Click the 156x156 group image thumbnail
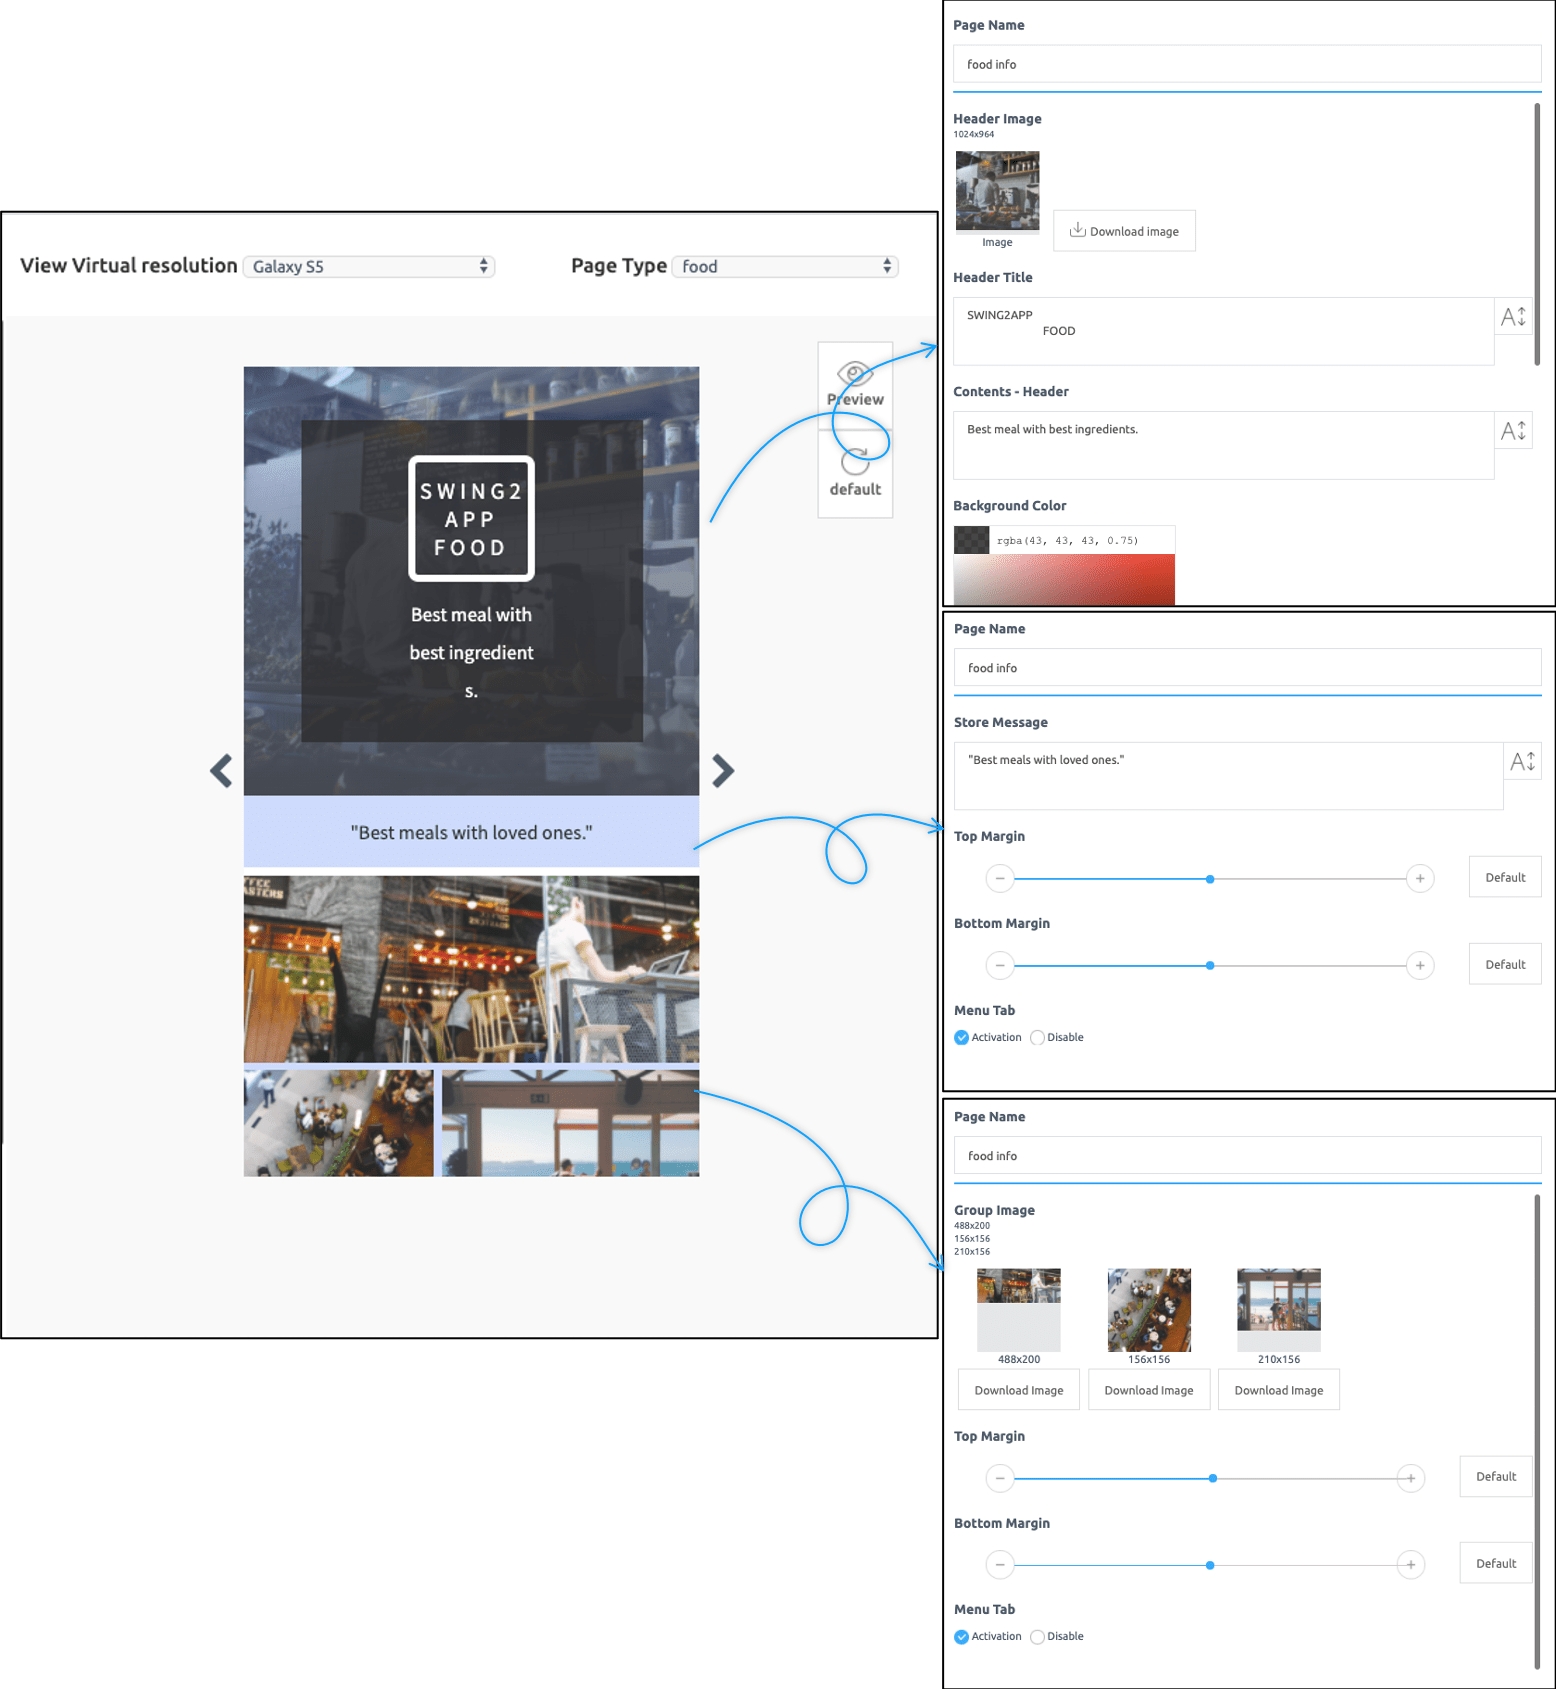1556x1689 pixels. [x=1149, y=1310]
